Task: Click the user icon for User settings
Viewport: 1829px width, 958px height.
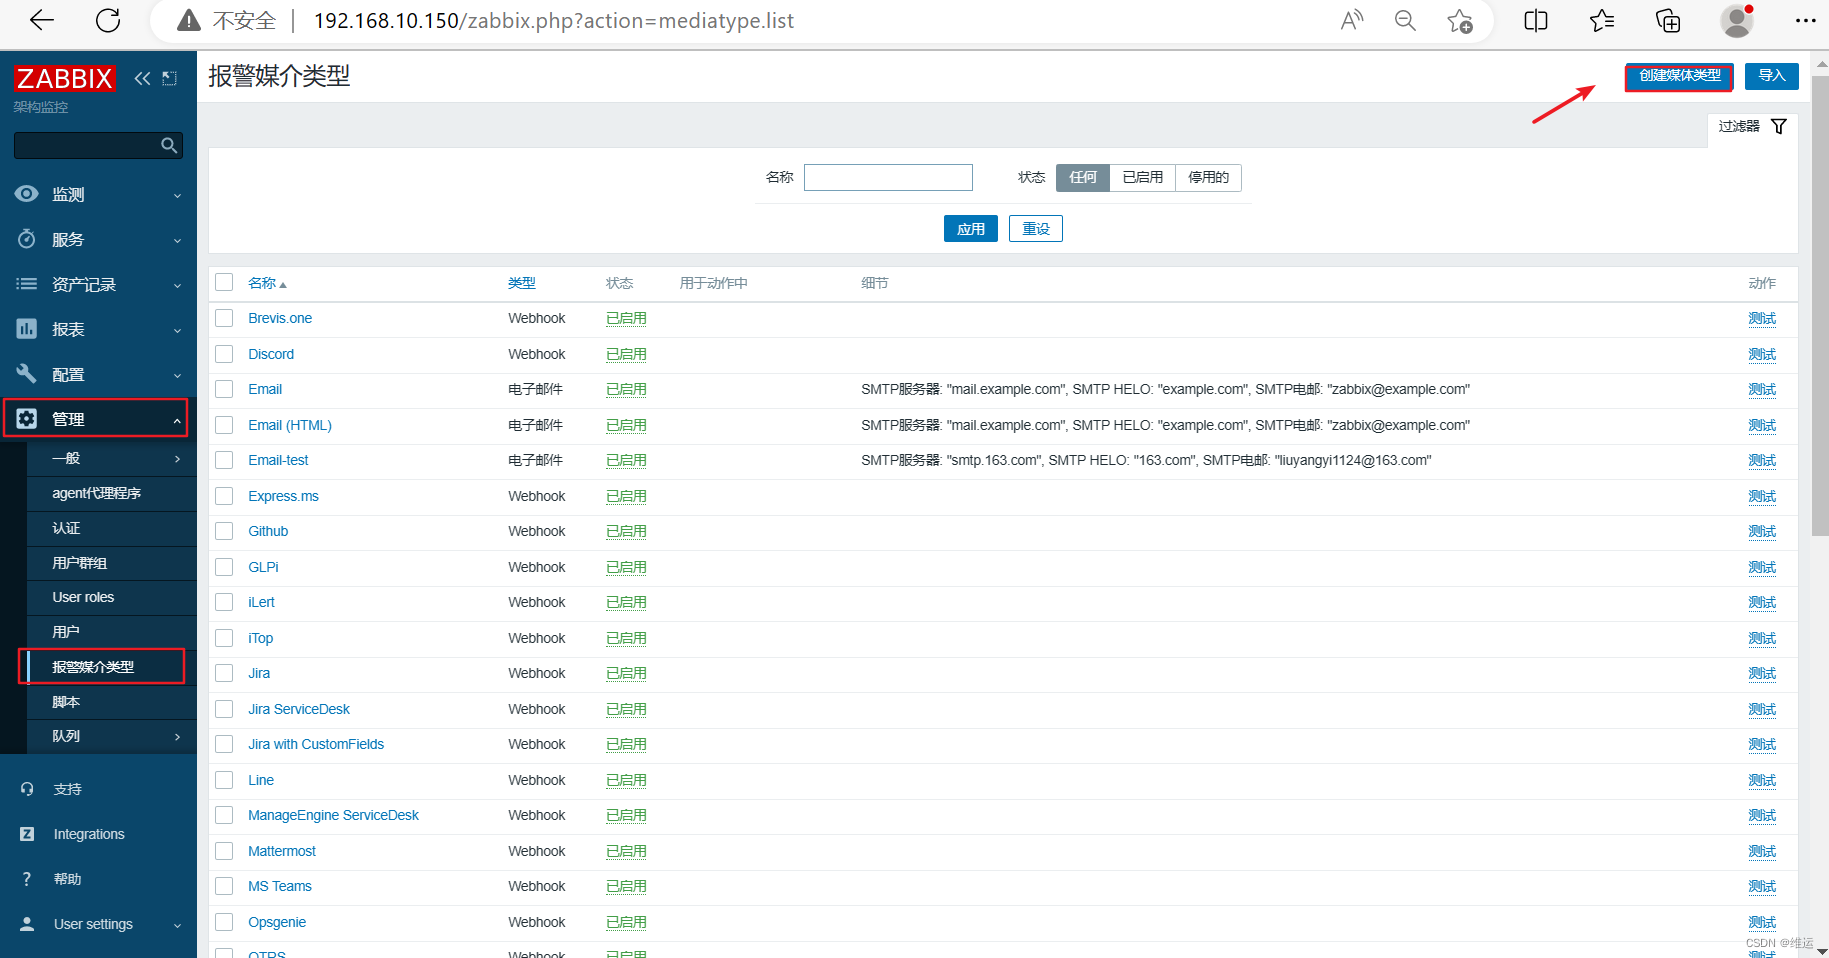Action: [x=27, y=924]
